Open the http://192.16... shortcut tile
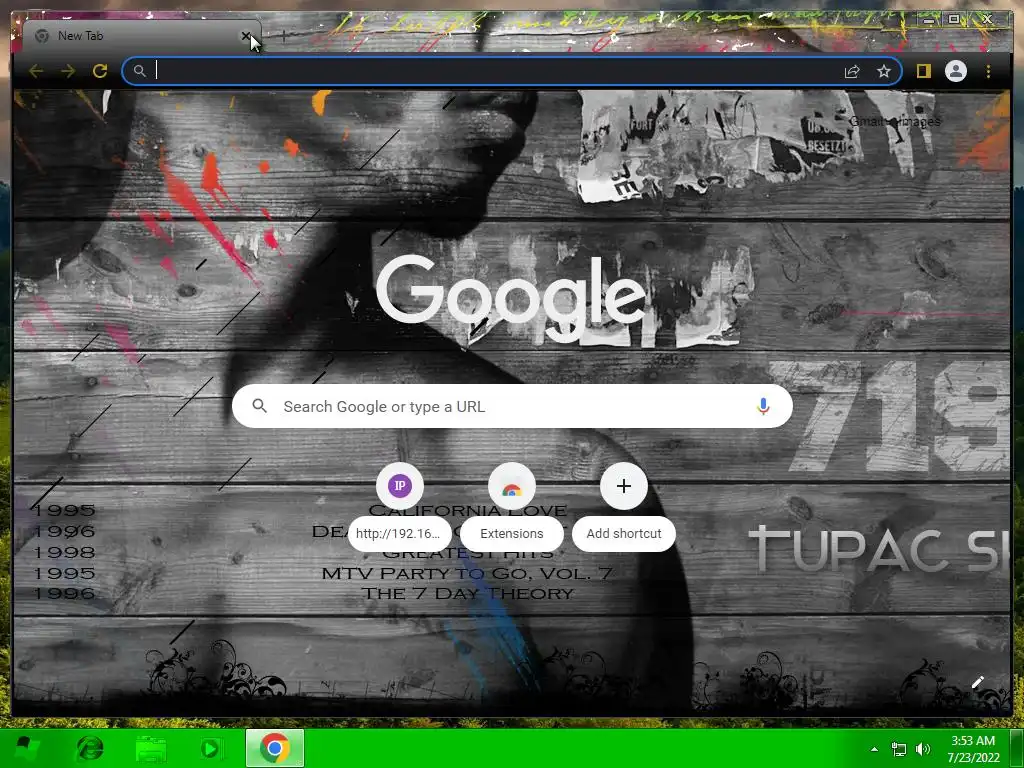 click(x=399, y=507)
